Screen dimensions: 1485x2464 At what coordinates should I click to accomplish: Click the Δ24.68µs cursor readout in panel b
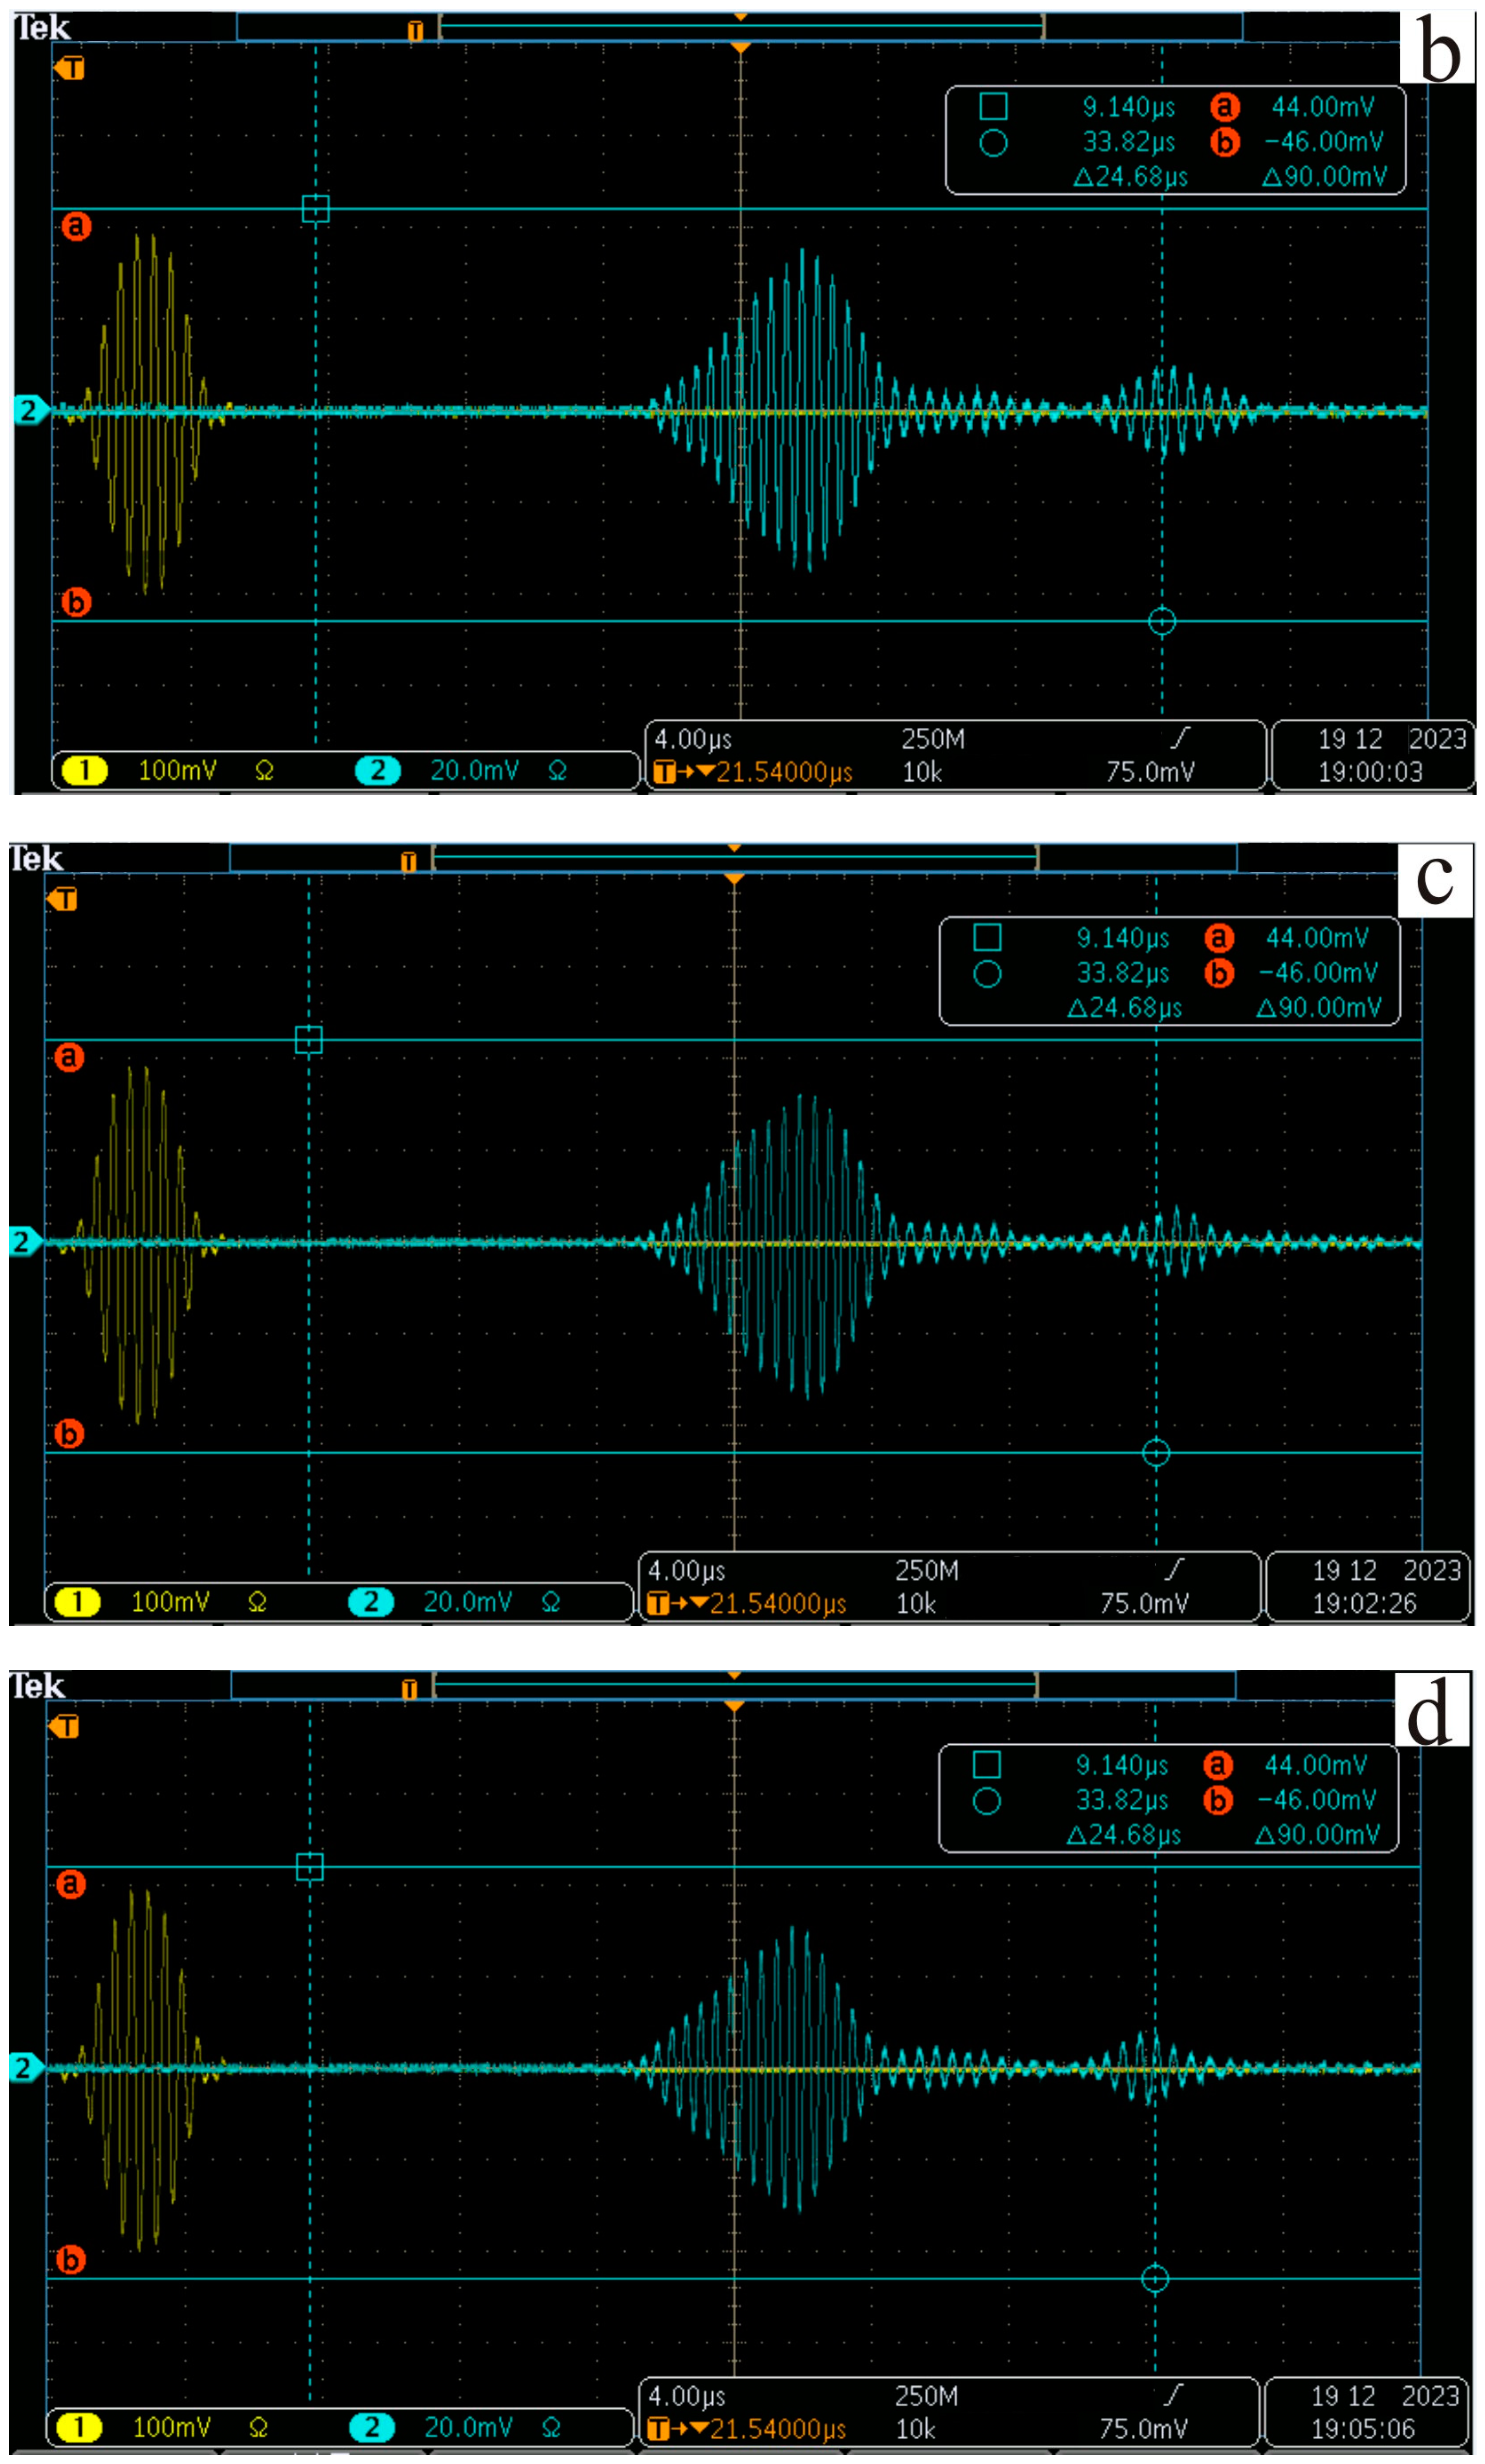coord(1131,177)
